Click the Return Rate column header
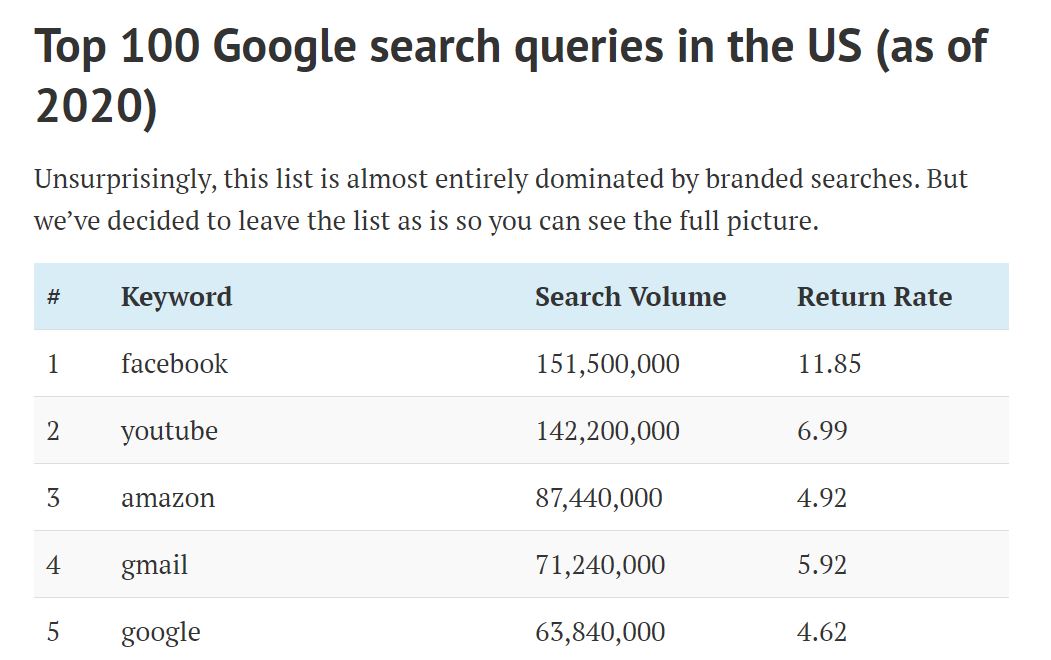 pos(874,297)
